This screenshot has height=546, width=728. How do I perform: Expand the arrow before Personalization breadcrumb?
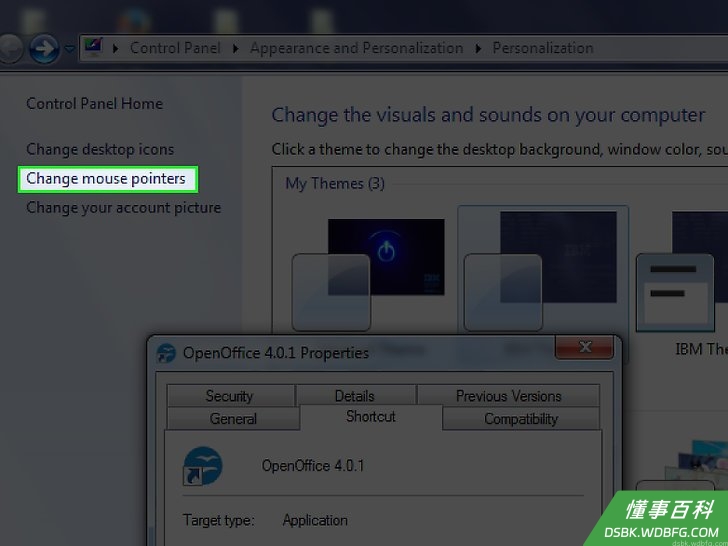click(x=478, y=48)
